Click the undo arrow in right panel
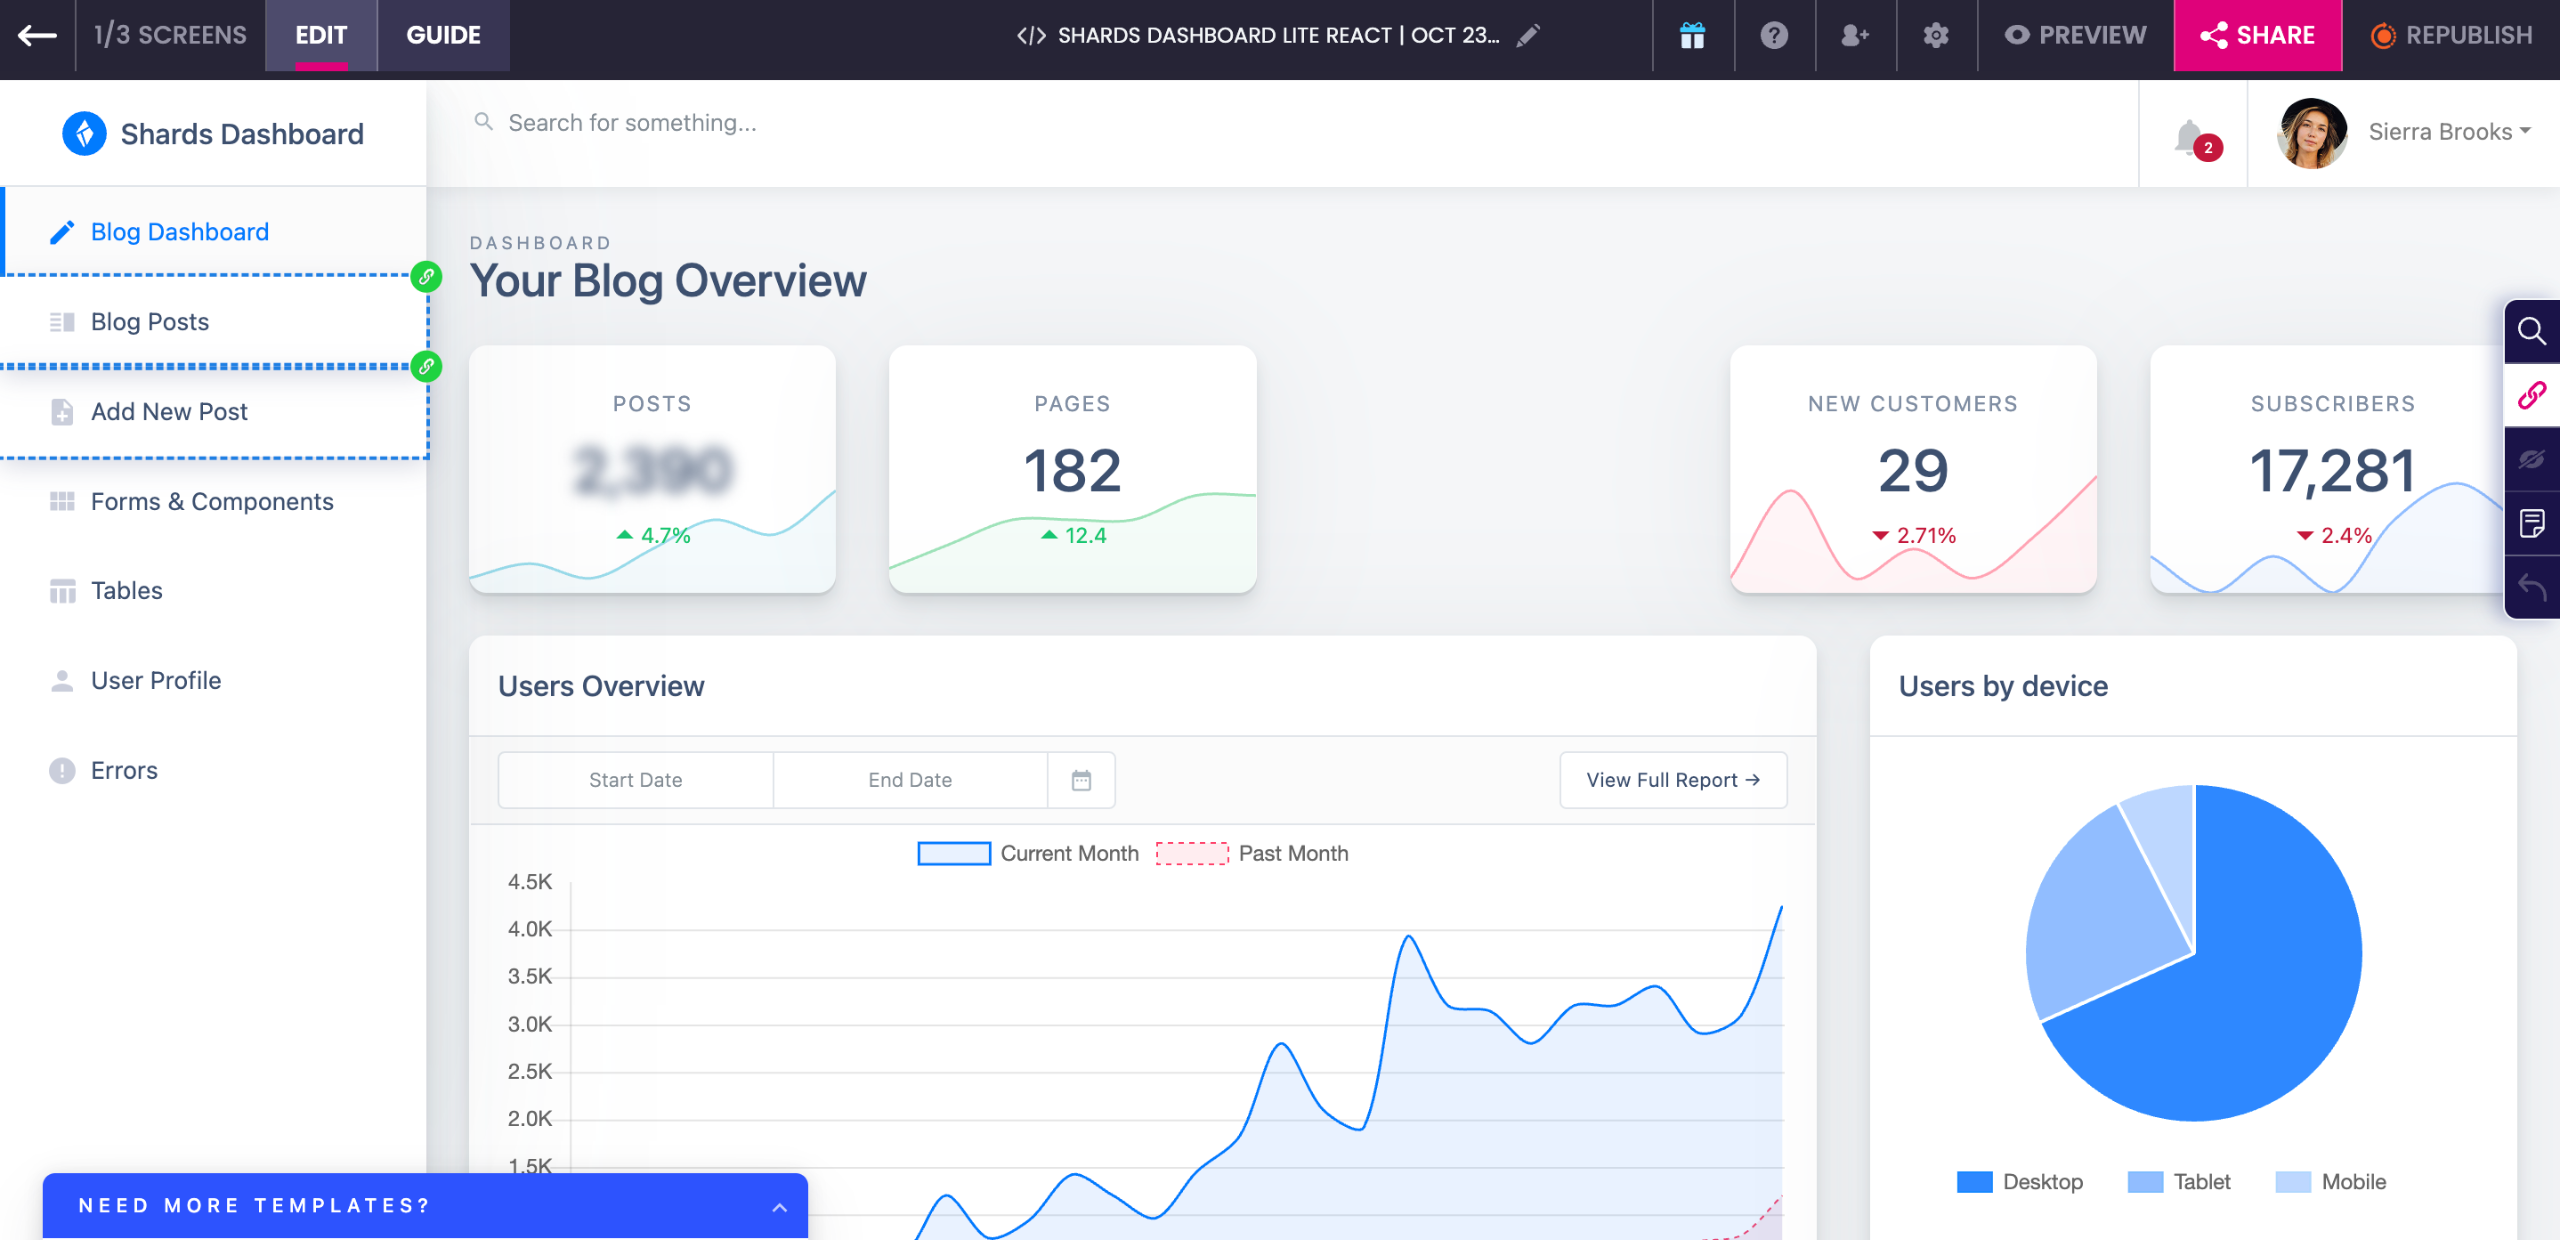The width and height of the screenshot is (2560, 1240). pos(2531,587)
